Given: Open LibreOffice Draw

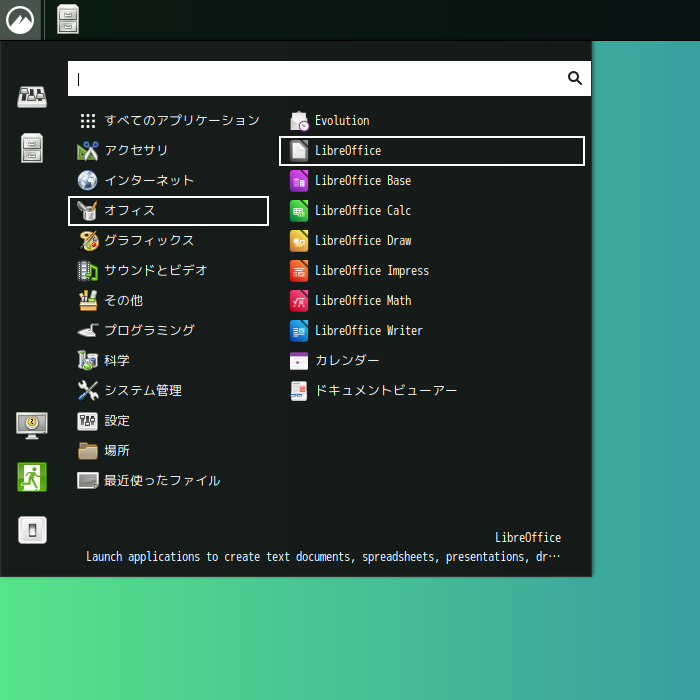Looking at the screenshot, I should pyautogui.click(x=362, y=241).
